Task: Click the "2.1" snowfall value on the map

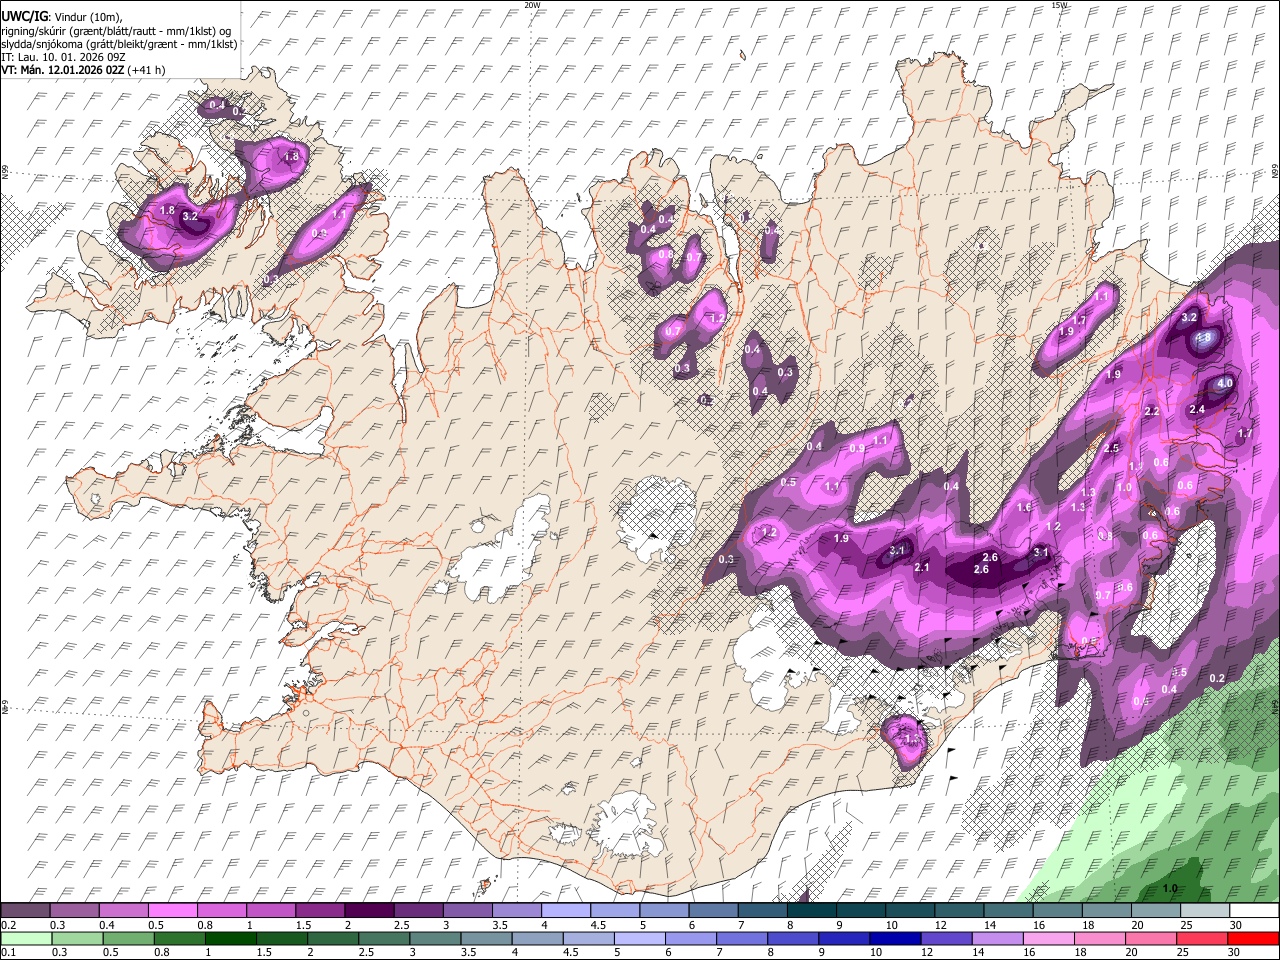Action: pyautogui.click(x=922, y=567)
